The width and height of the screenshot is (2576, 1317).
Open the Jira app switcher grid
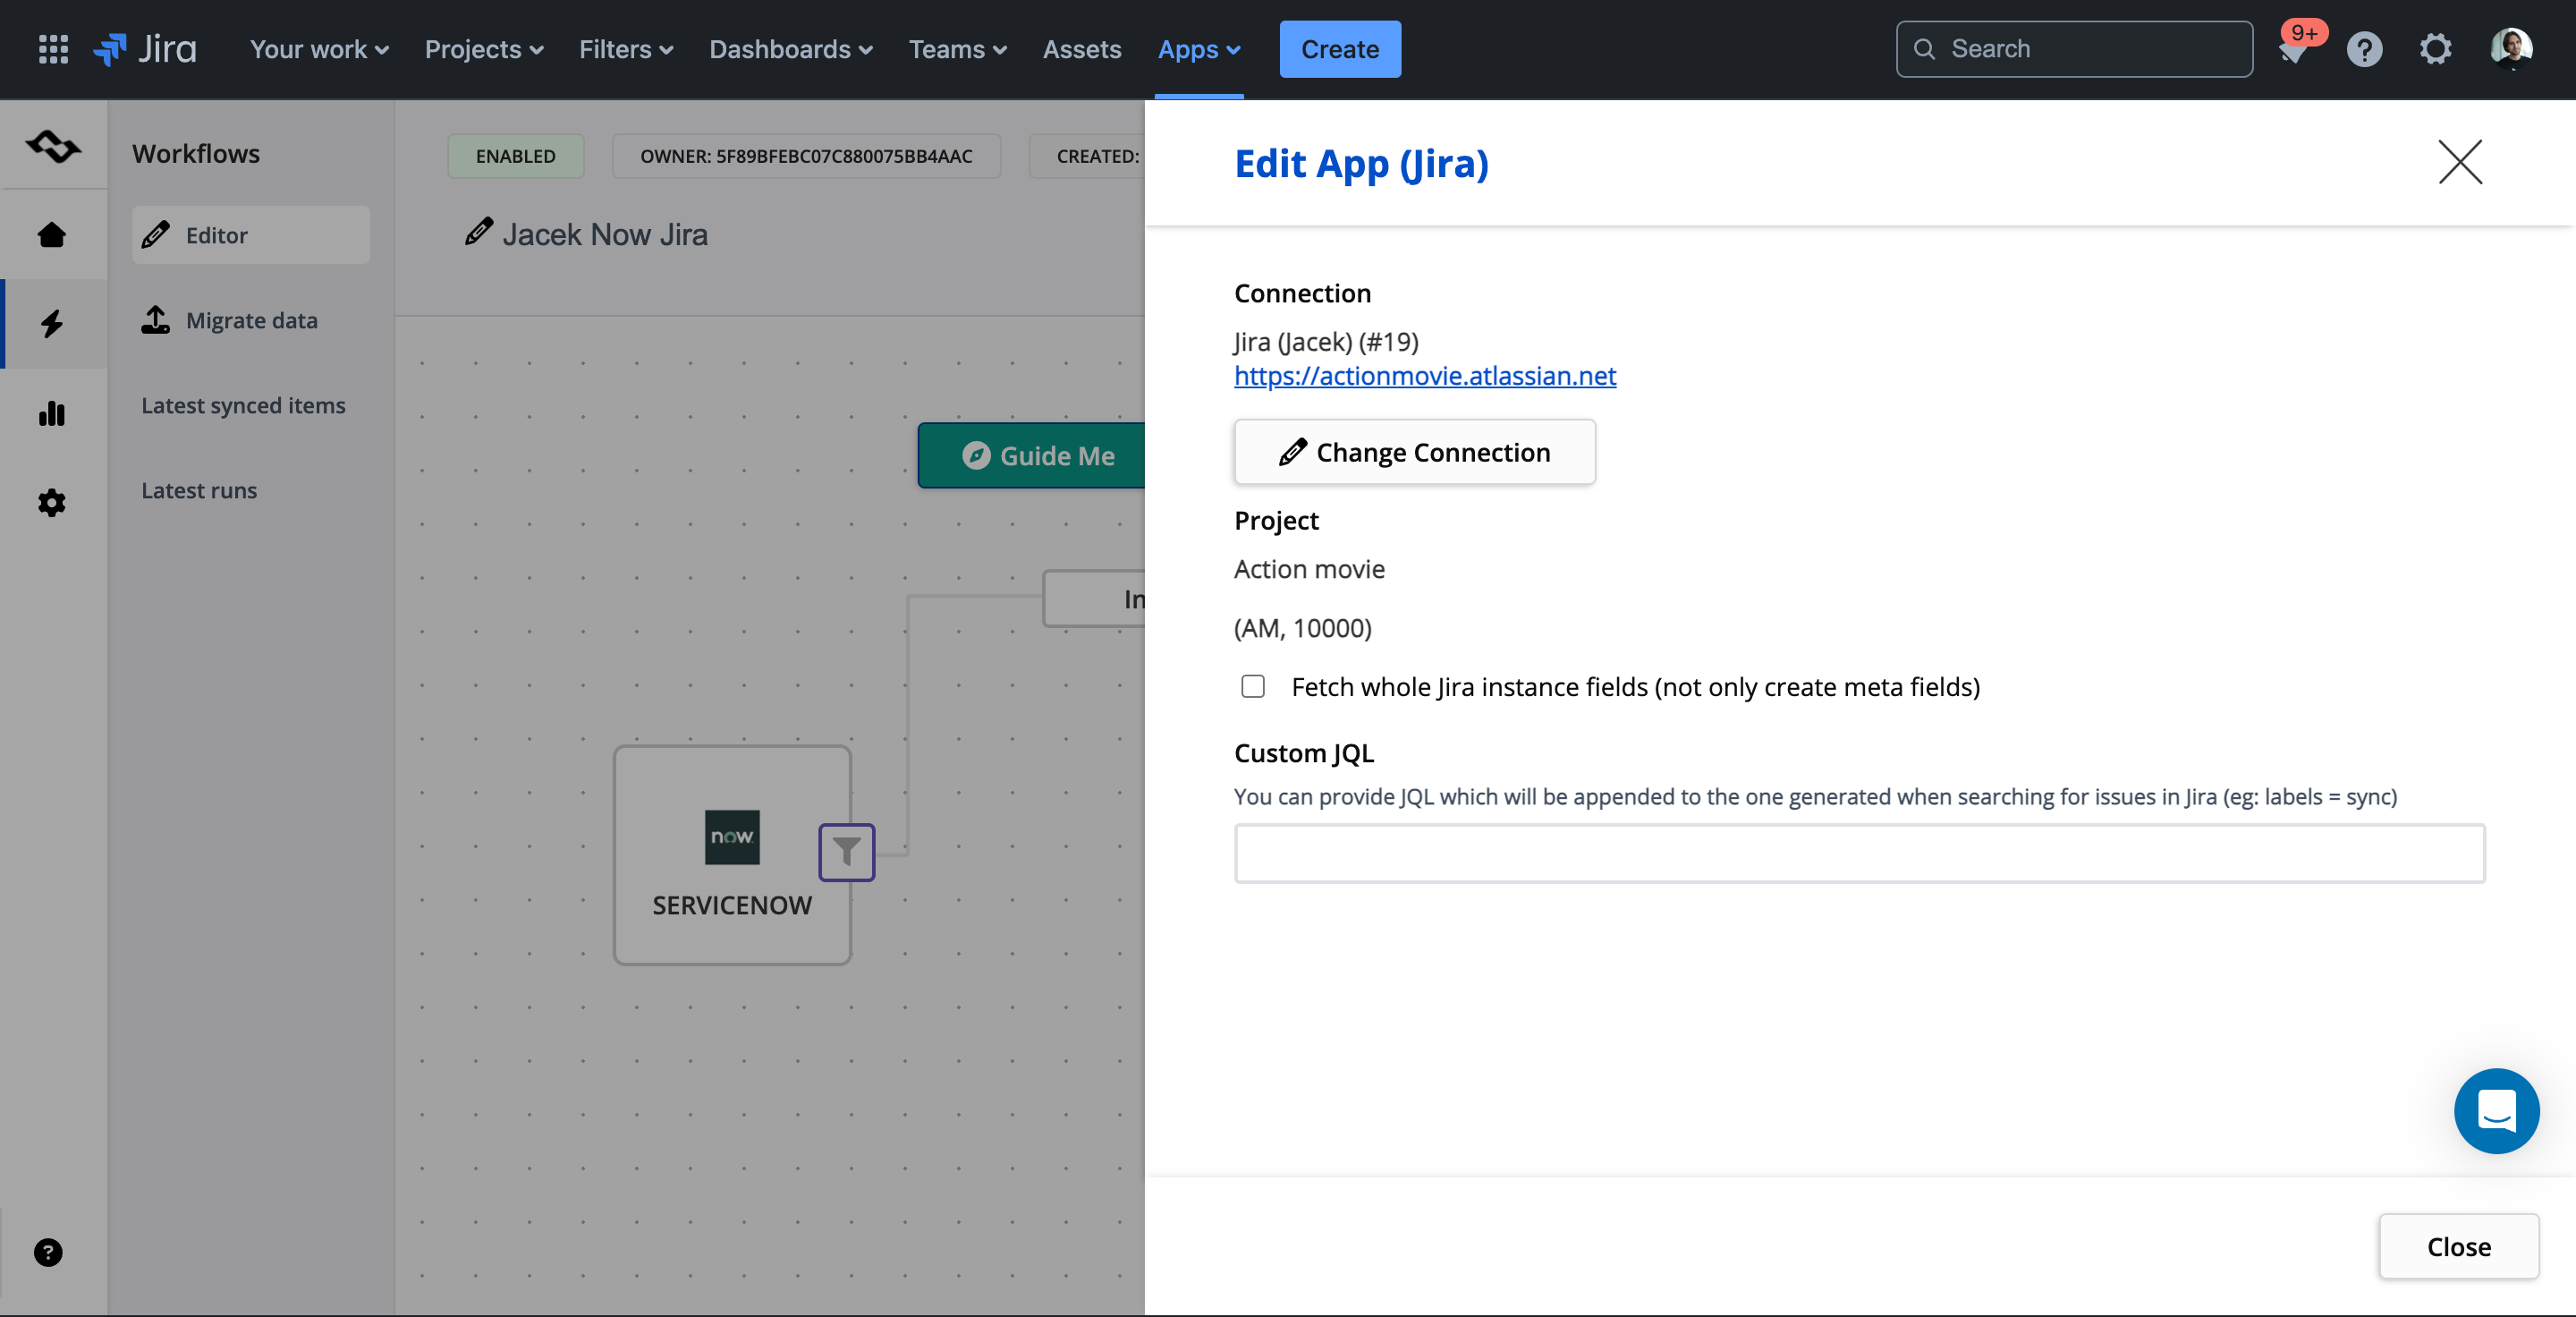(53, 49)
